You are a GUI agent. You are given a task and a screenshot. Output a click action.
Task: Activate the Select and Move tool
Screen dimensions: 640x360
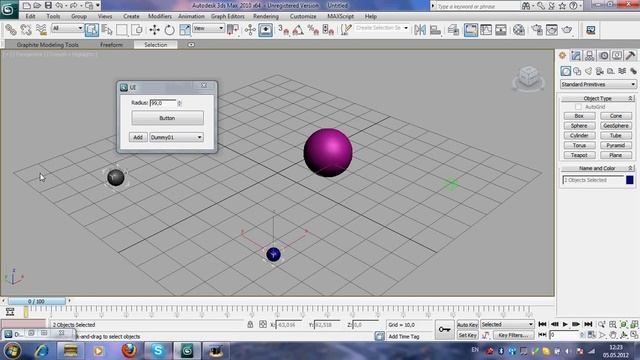[x=154, y=29]
